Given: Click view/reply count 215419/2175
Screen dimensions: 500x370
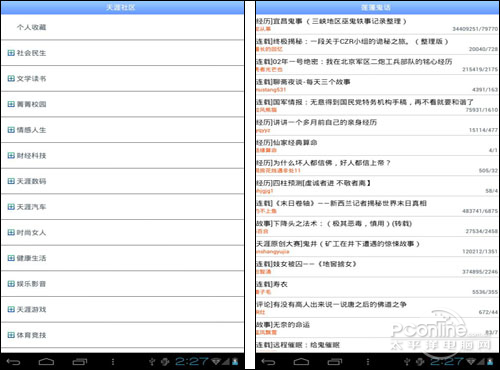Looking at the screenshot, I should coord(480,69).
